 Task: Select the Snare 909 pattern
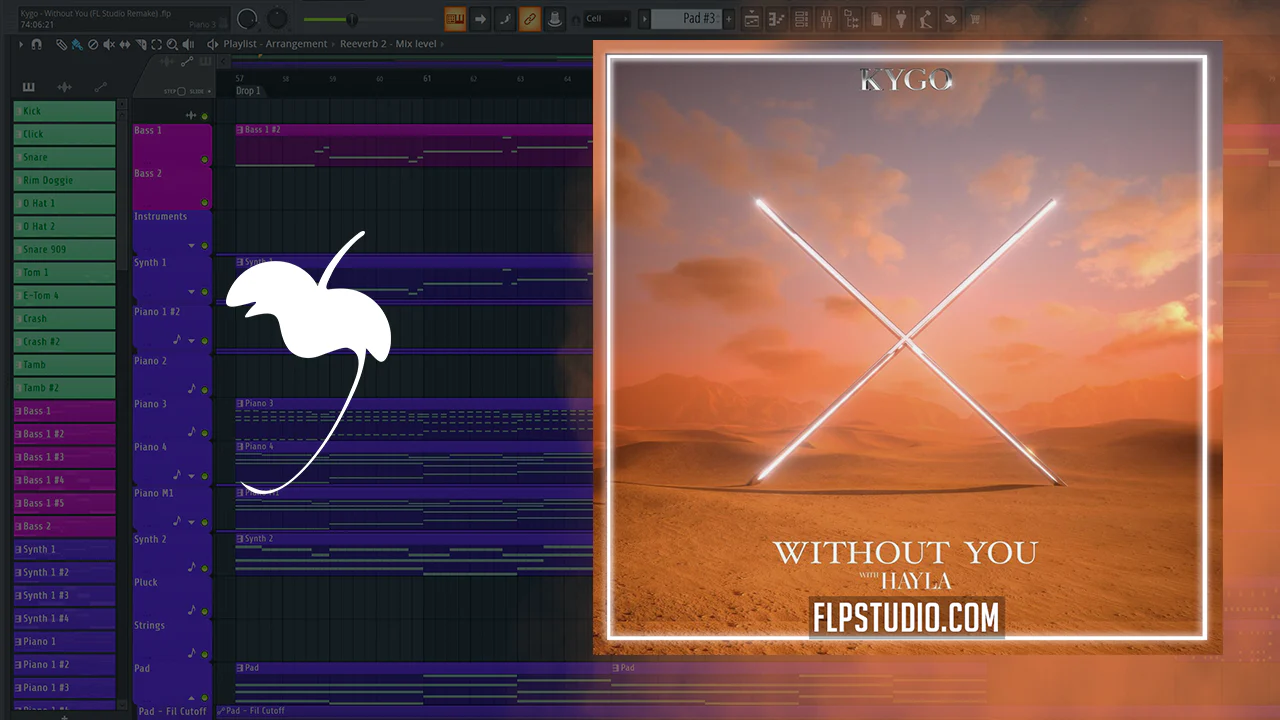(65, 249)
